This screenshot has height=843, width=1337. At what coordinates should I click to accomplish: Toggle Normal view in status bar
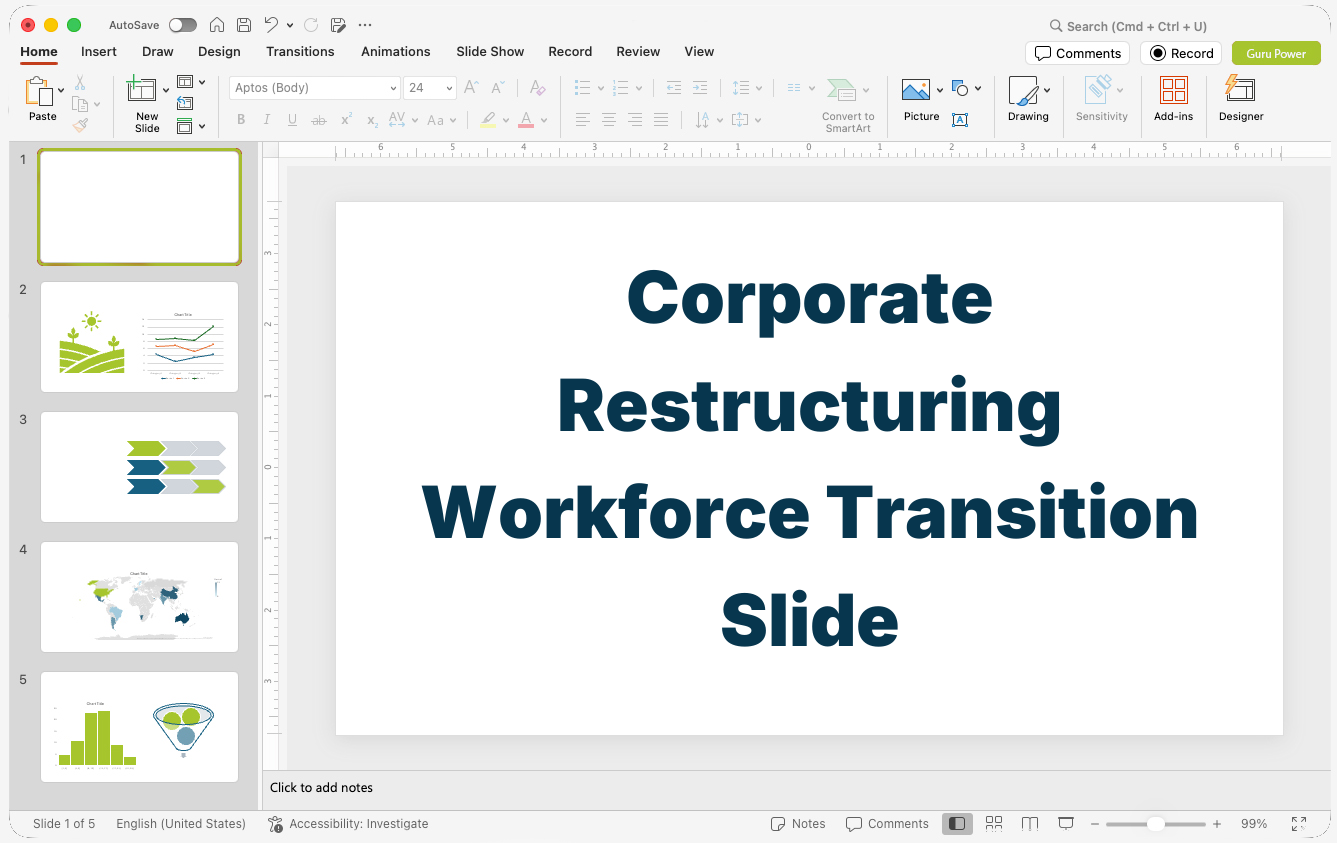tap(957, 823)
